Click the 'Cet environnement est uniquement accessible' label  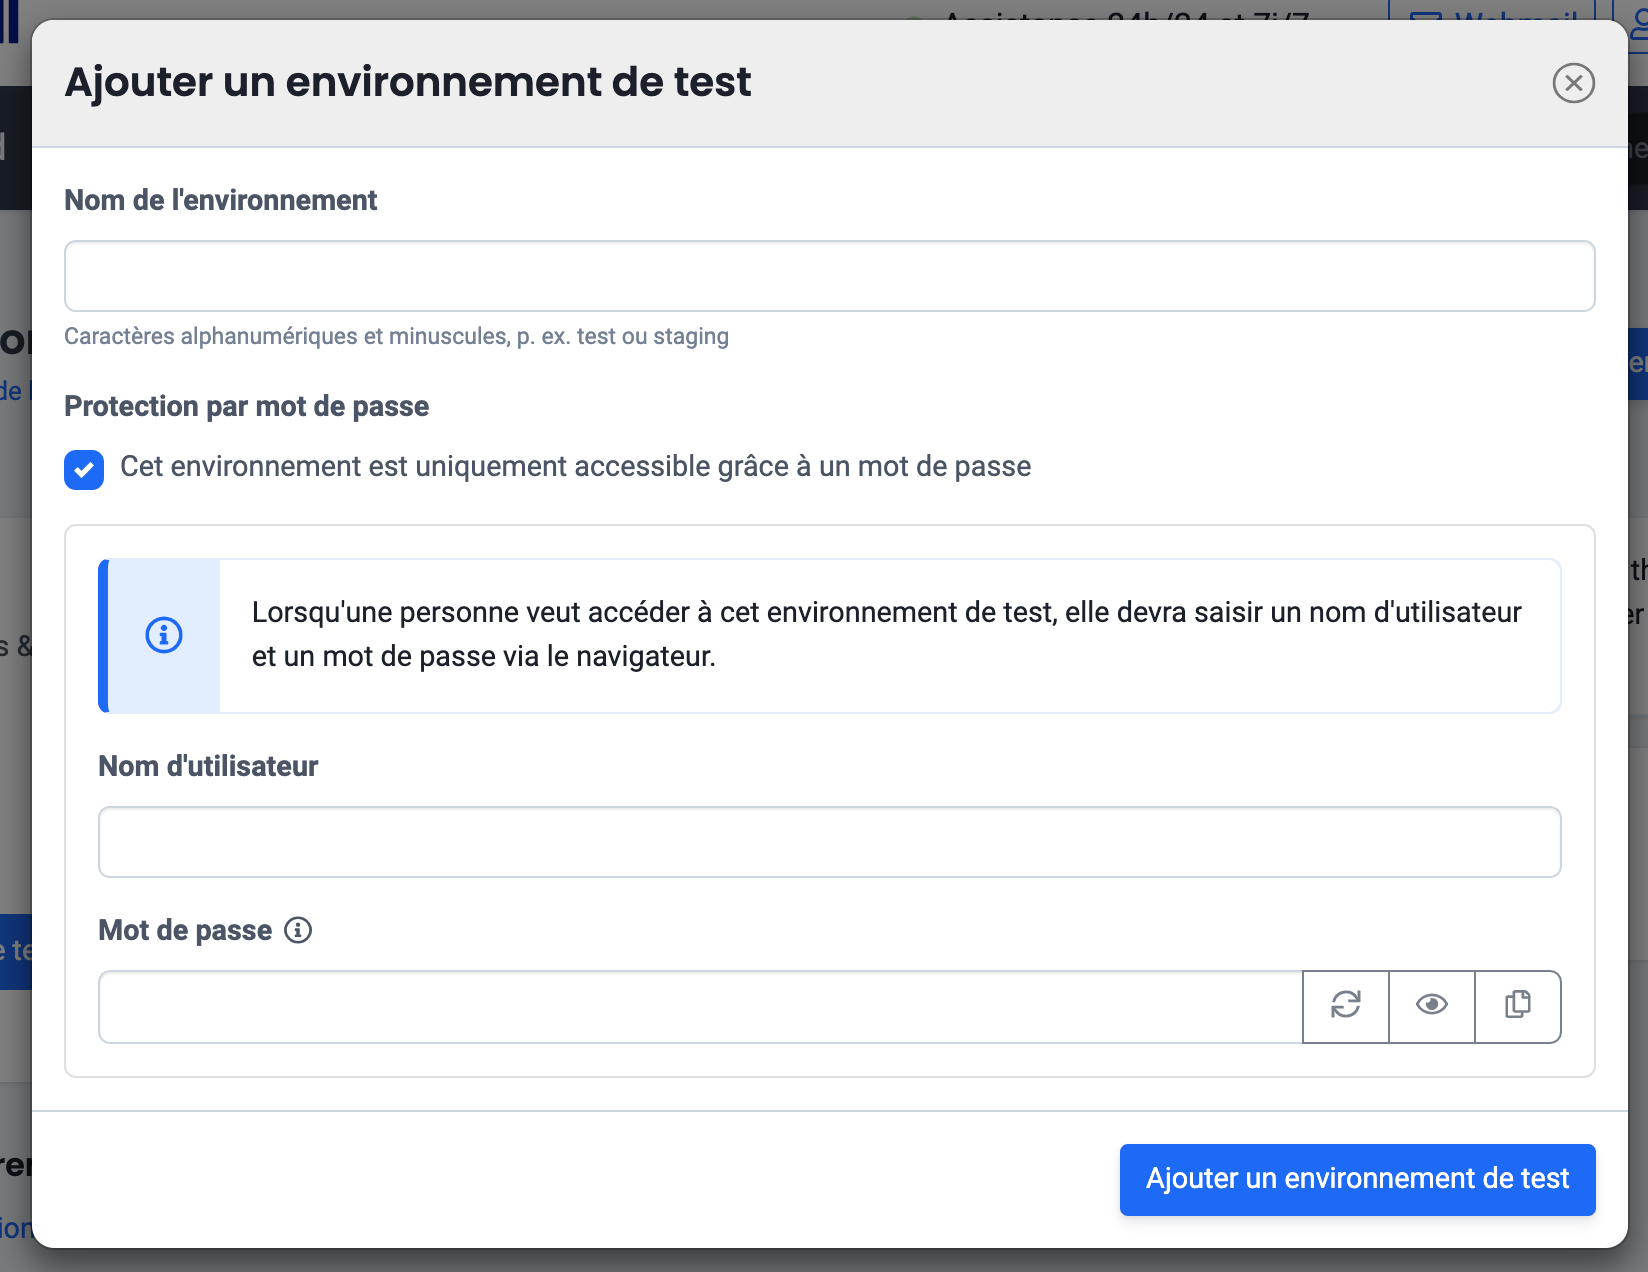pos(575,467)
